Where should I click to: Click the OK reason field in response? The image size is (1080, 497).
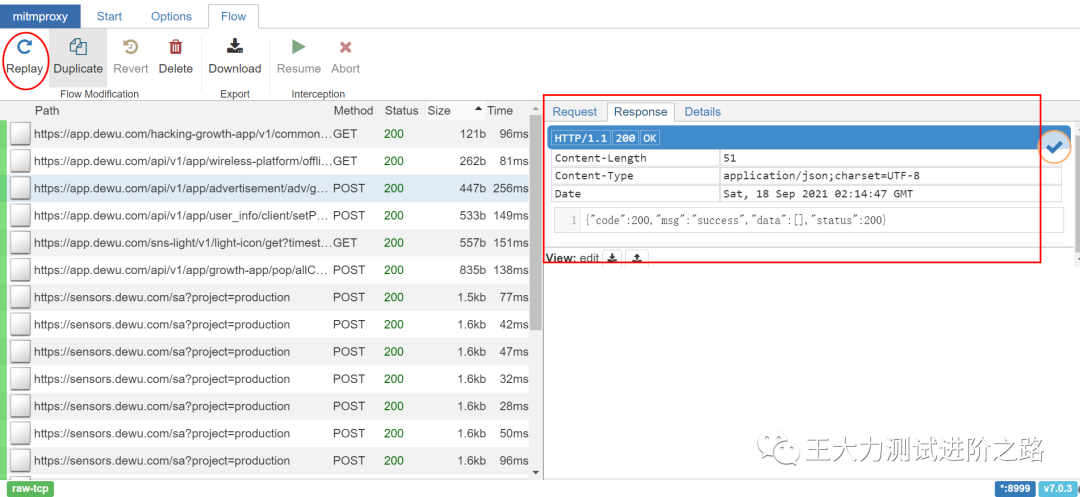pos(650,138)
